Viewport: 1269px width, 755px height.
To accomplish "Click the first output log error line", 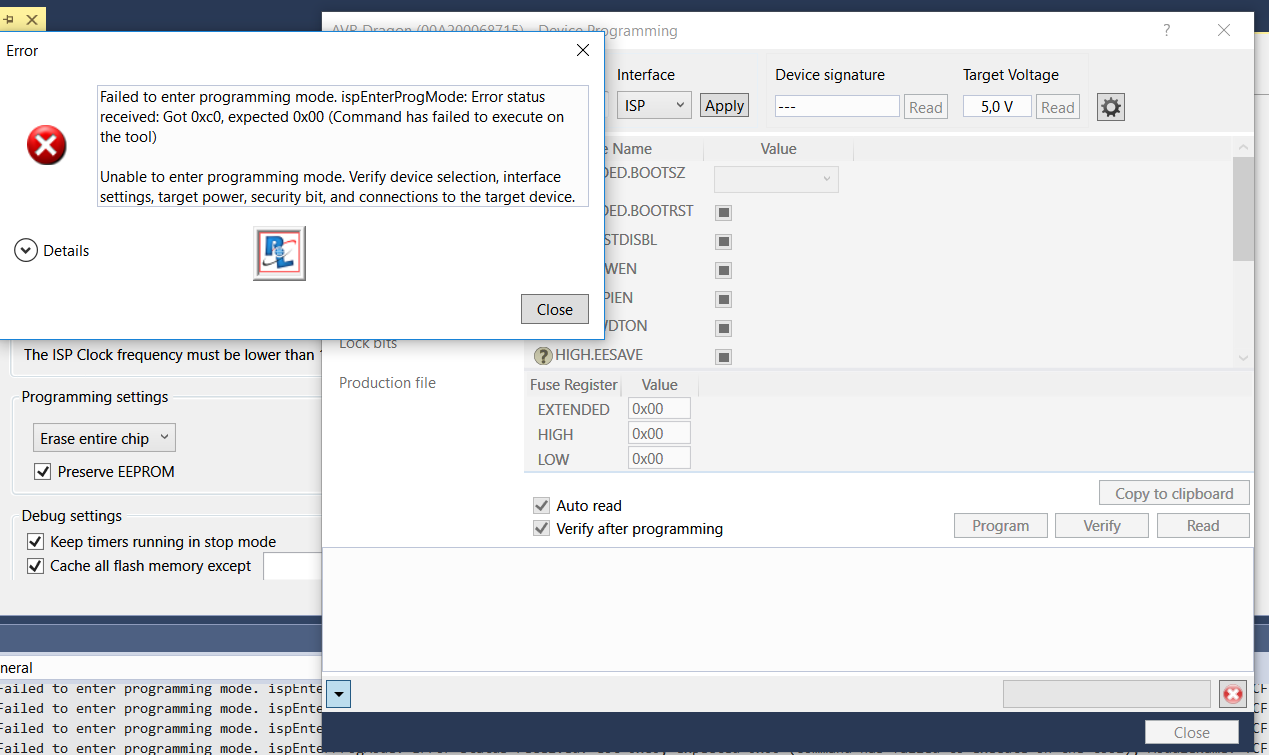I will (160, 689).
